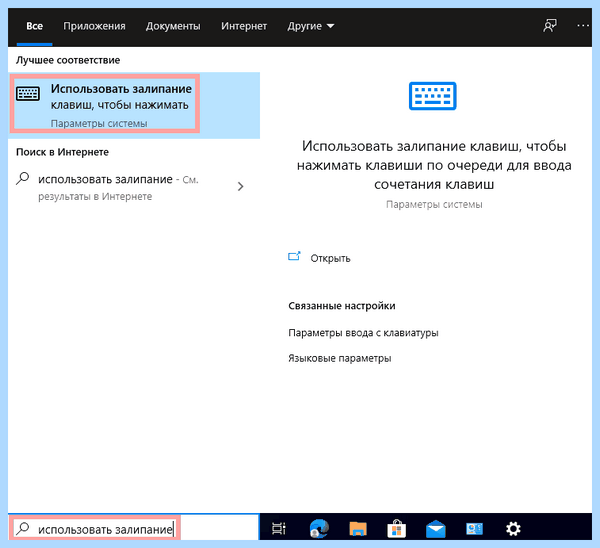Click the Поиск в Интернете heading
Screen dimensions: 600x548
(62, 152)
